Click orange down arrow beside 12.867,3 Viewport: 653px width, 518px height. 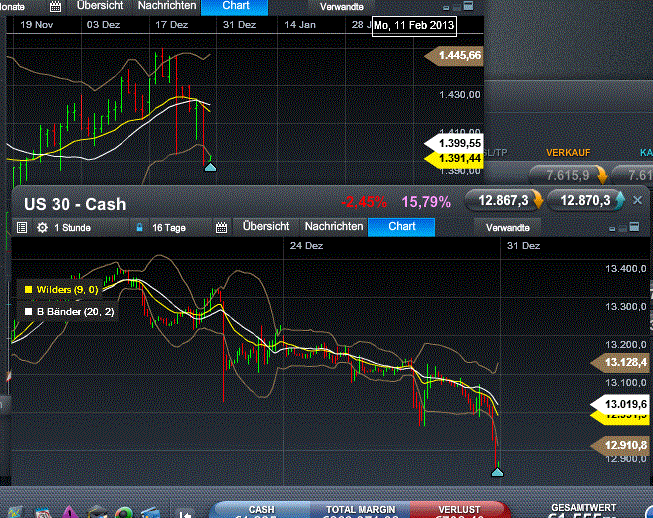click(538, 200)
